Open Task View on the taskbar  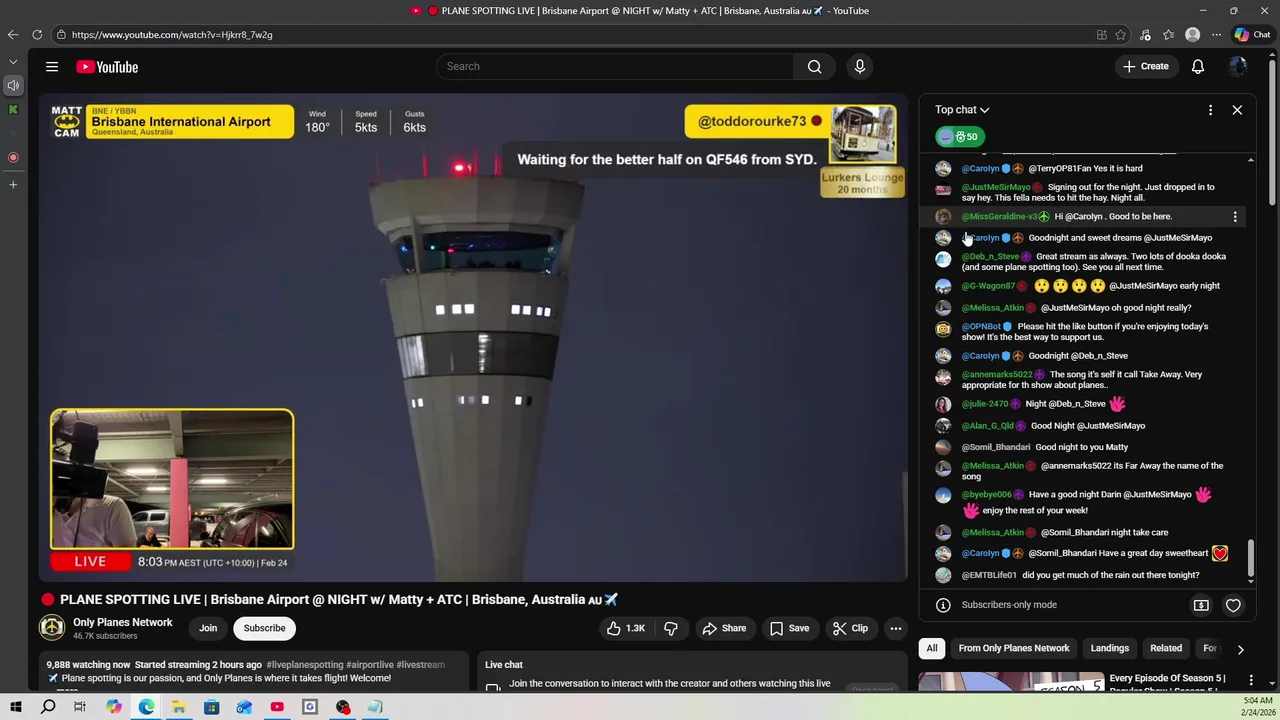coord(80,707)
